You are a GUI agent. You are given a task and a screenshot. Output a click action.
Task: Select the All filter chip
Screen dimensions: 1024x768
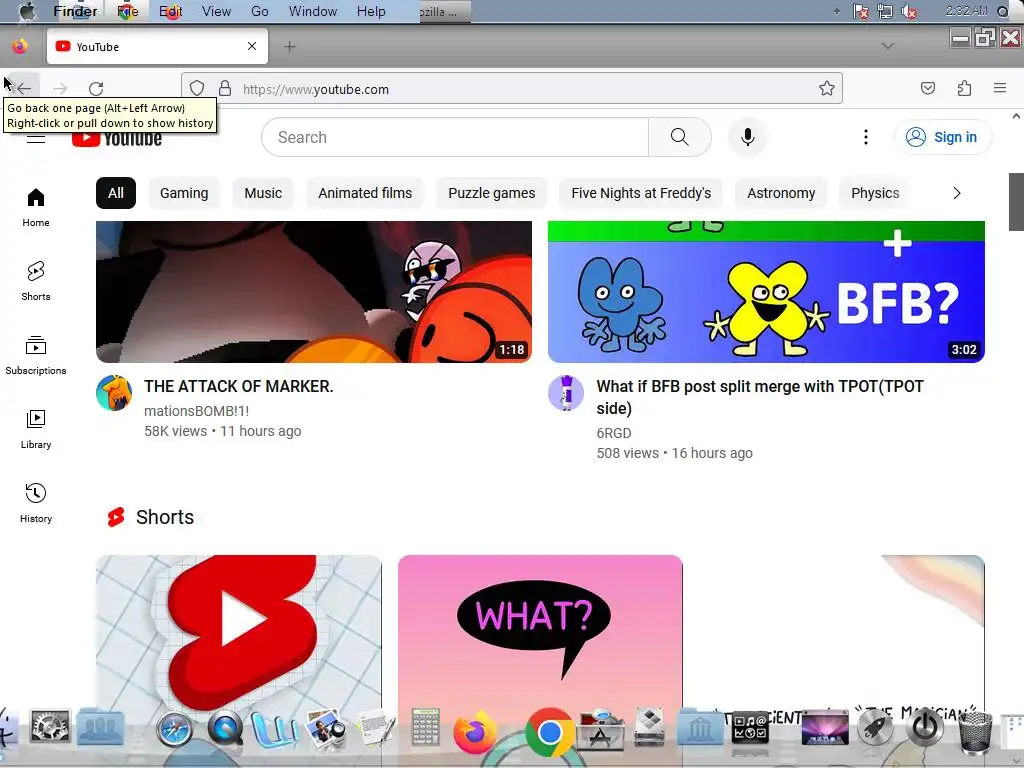116,193
